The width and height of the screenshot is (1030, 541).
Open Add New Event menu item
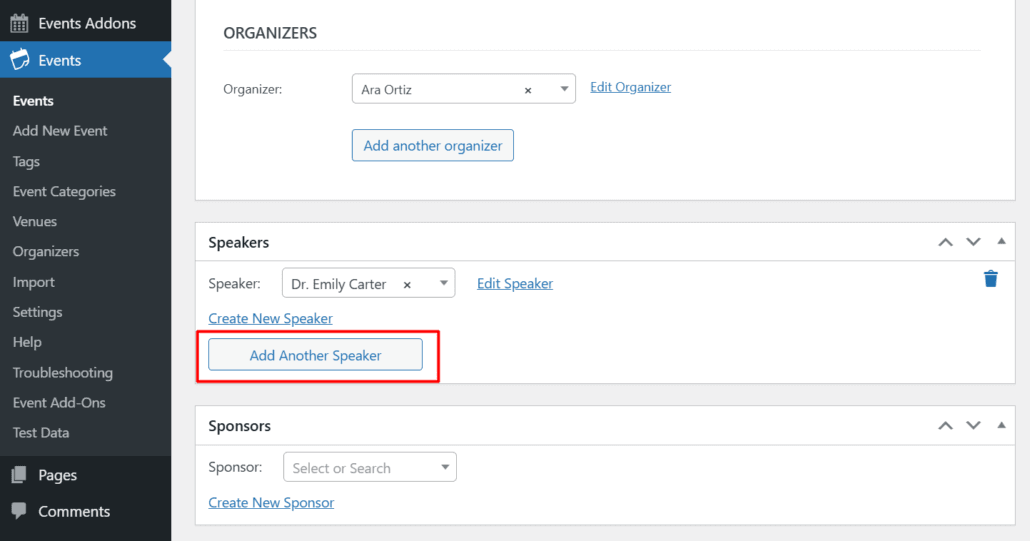click(60, 131)
